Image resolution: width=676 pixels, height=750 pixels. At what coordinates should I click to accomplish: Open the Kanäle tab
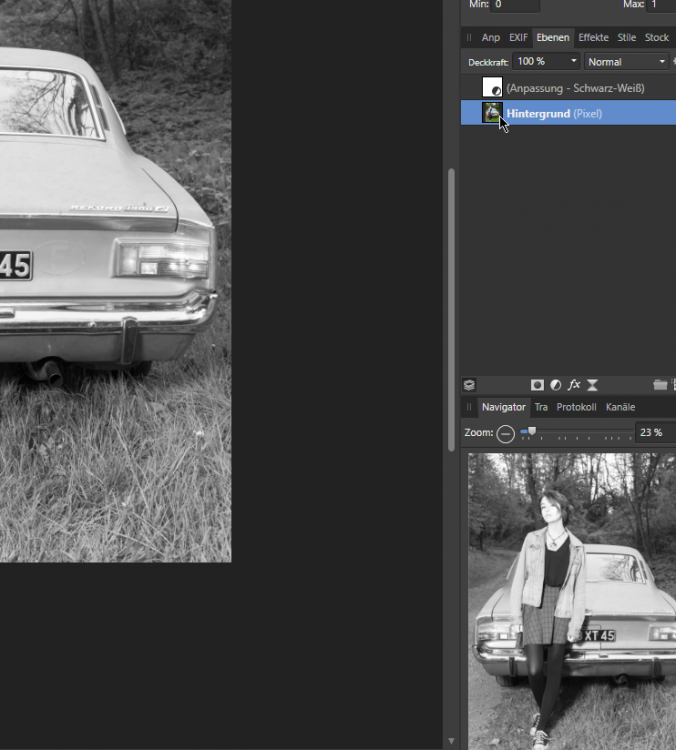(x=620, y=407)
